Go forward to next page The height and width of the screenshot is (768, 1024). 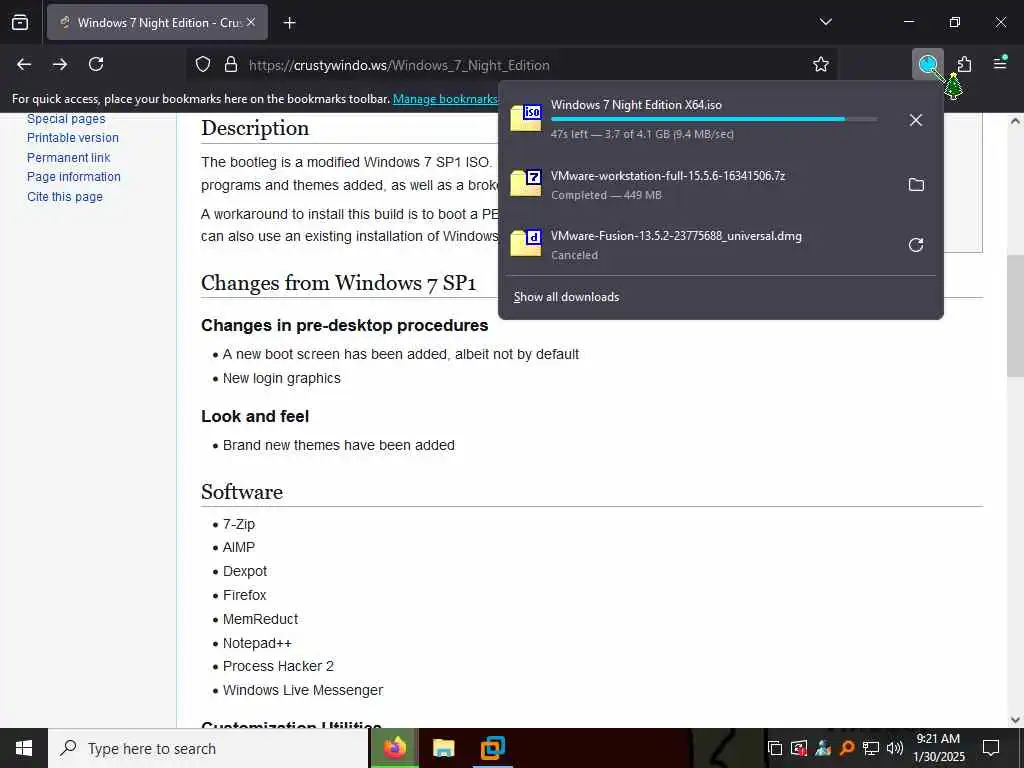[x=60, y=64]
